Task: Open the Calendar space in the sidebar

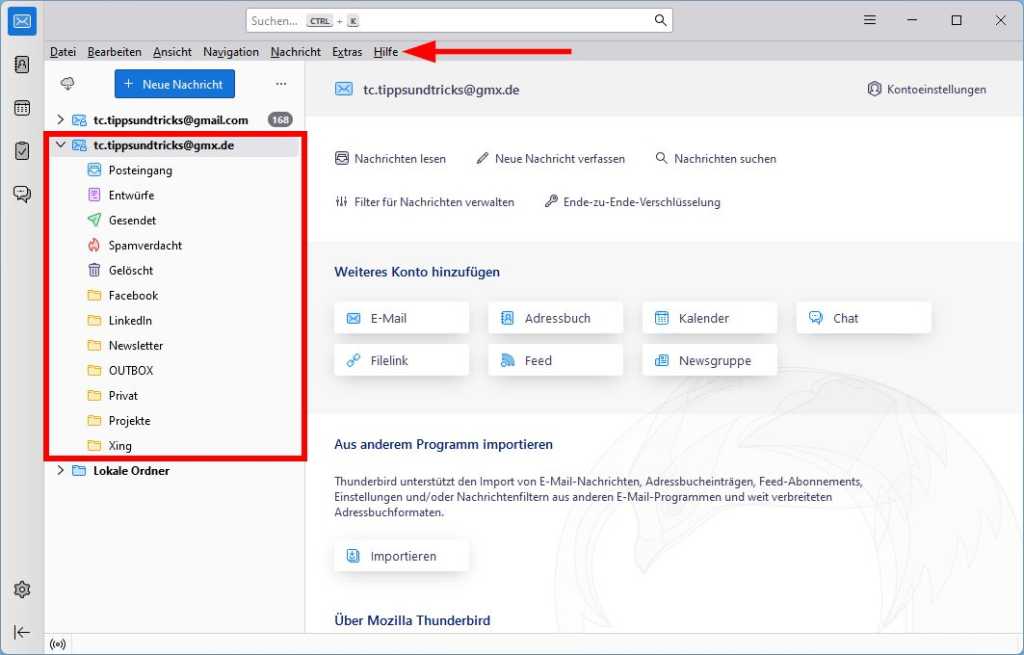Action: click(x=22, y=107)
